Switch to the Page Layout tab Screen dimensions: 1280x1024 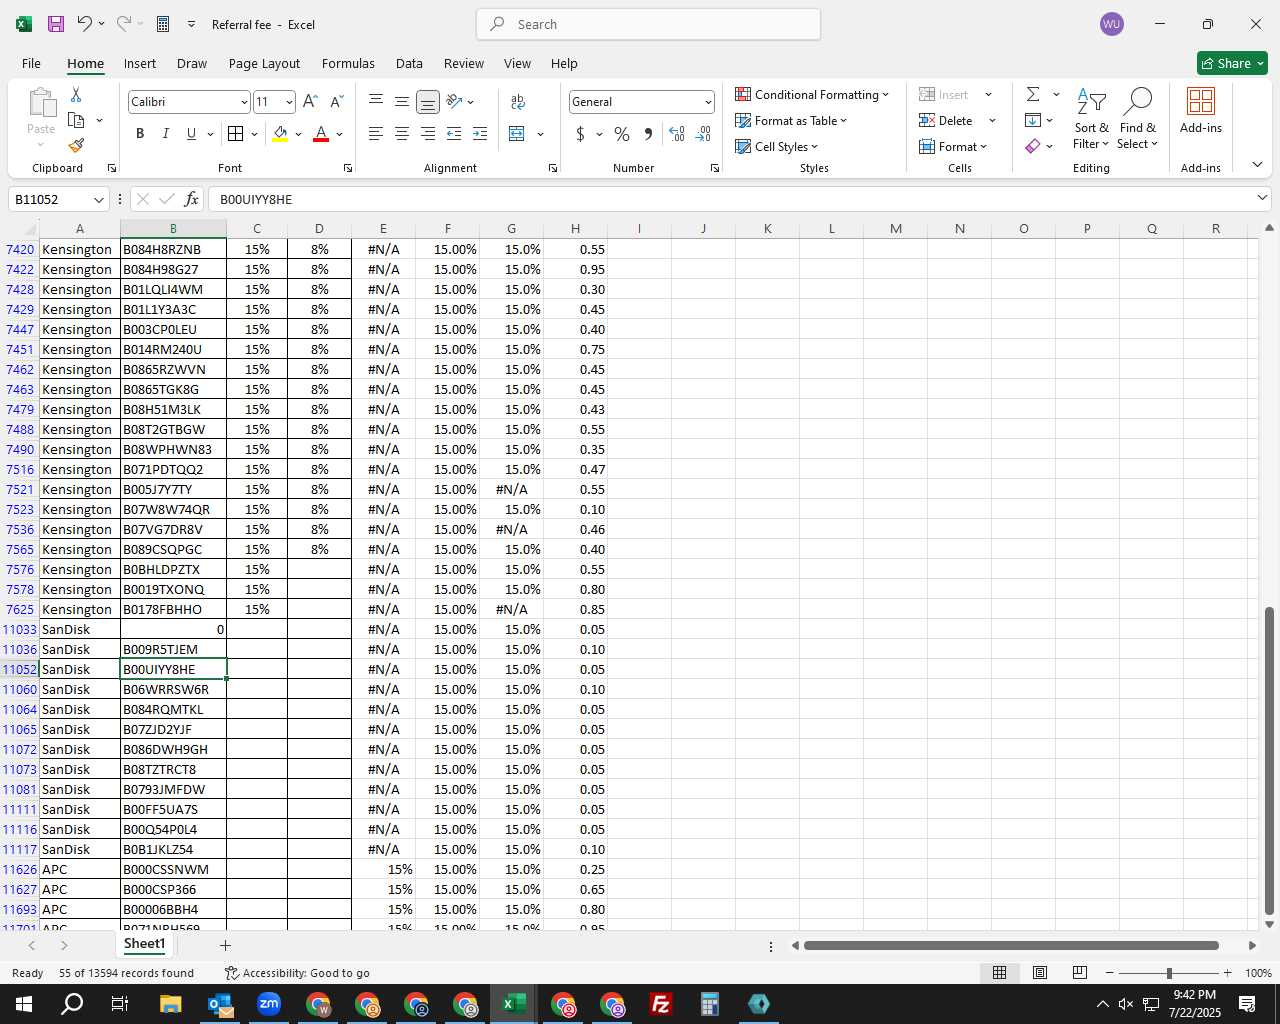pos(264,63)
